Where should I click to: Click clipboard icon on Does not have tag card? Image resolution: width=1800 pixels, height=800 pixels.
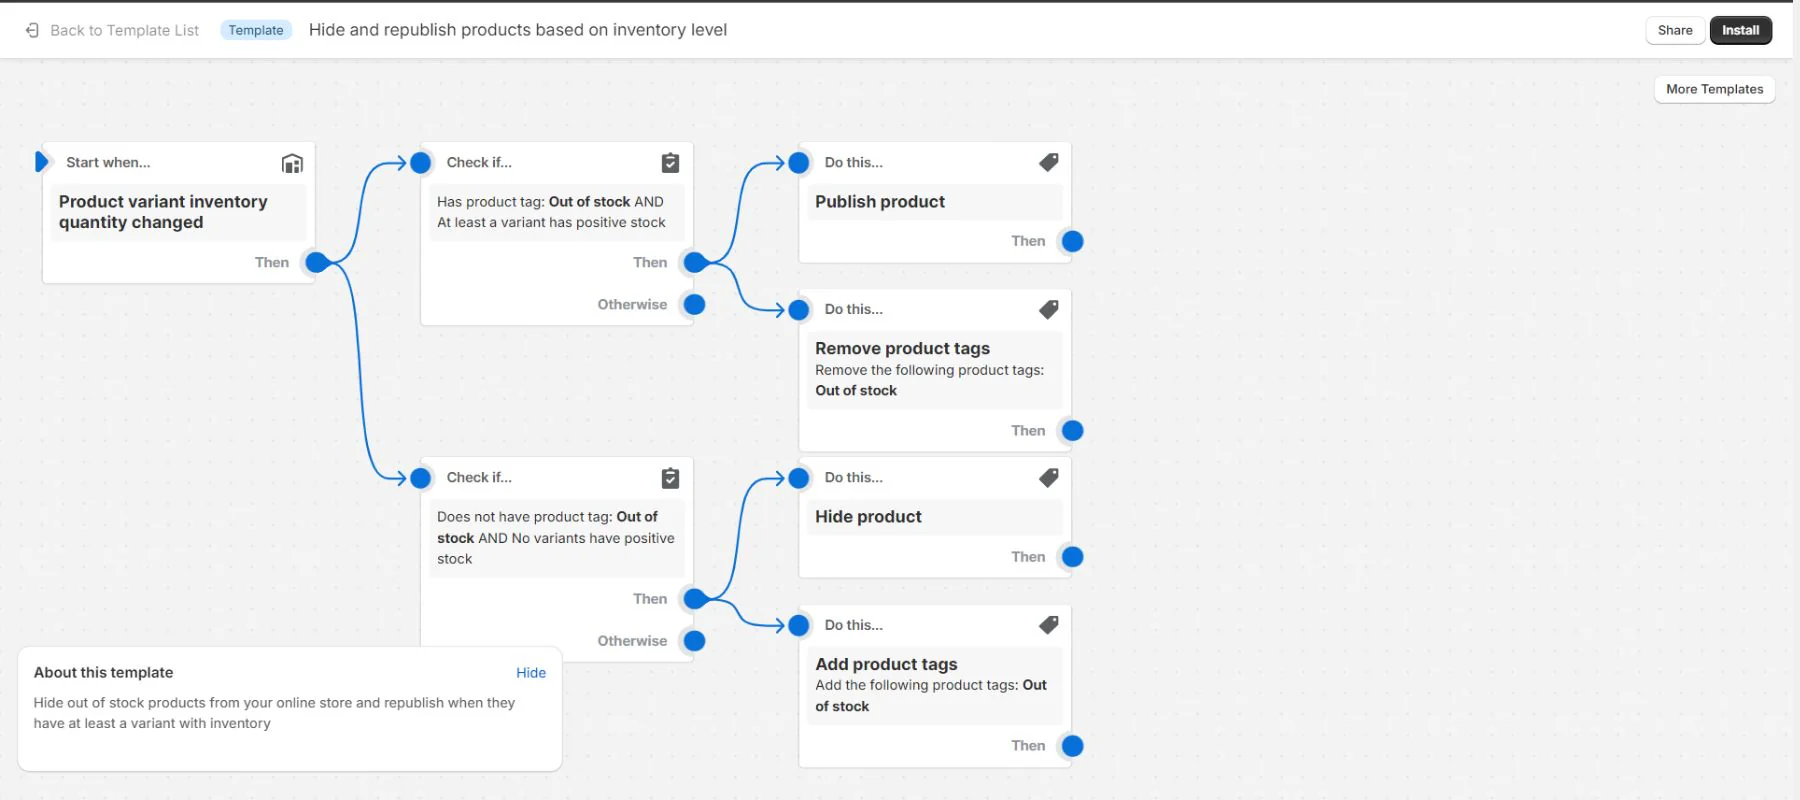click(x=670, y=478)
